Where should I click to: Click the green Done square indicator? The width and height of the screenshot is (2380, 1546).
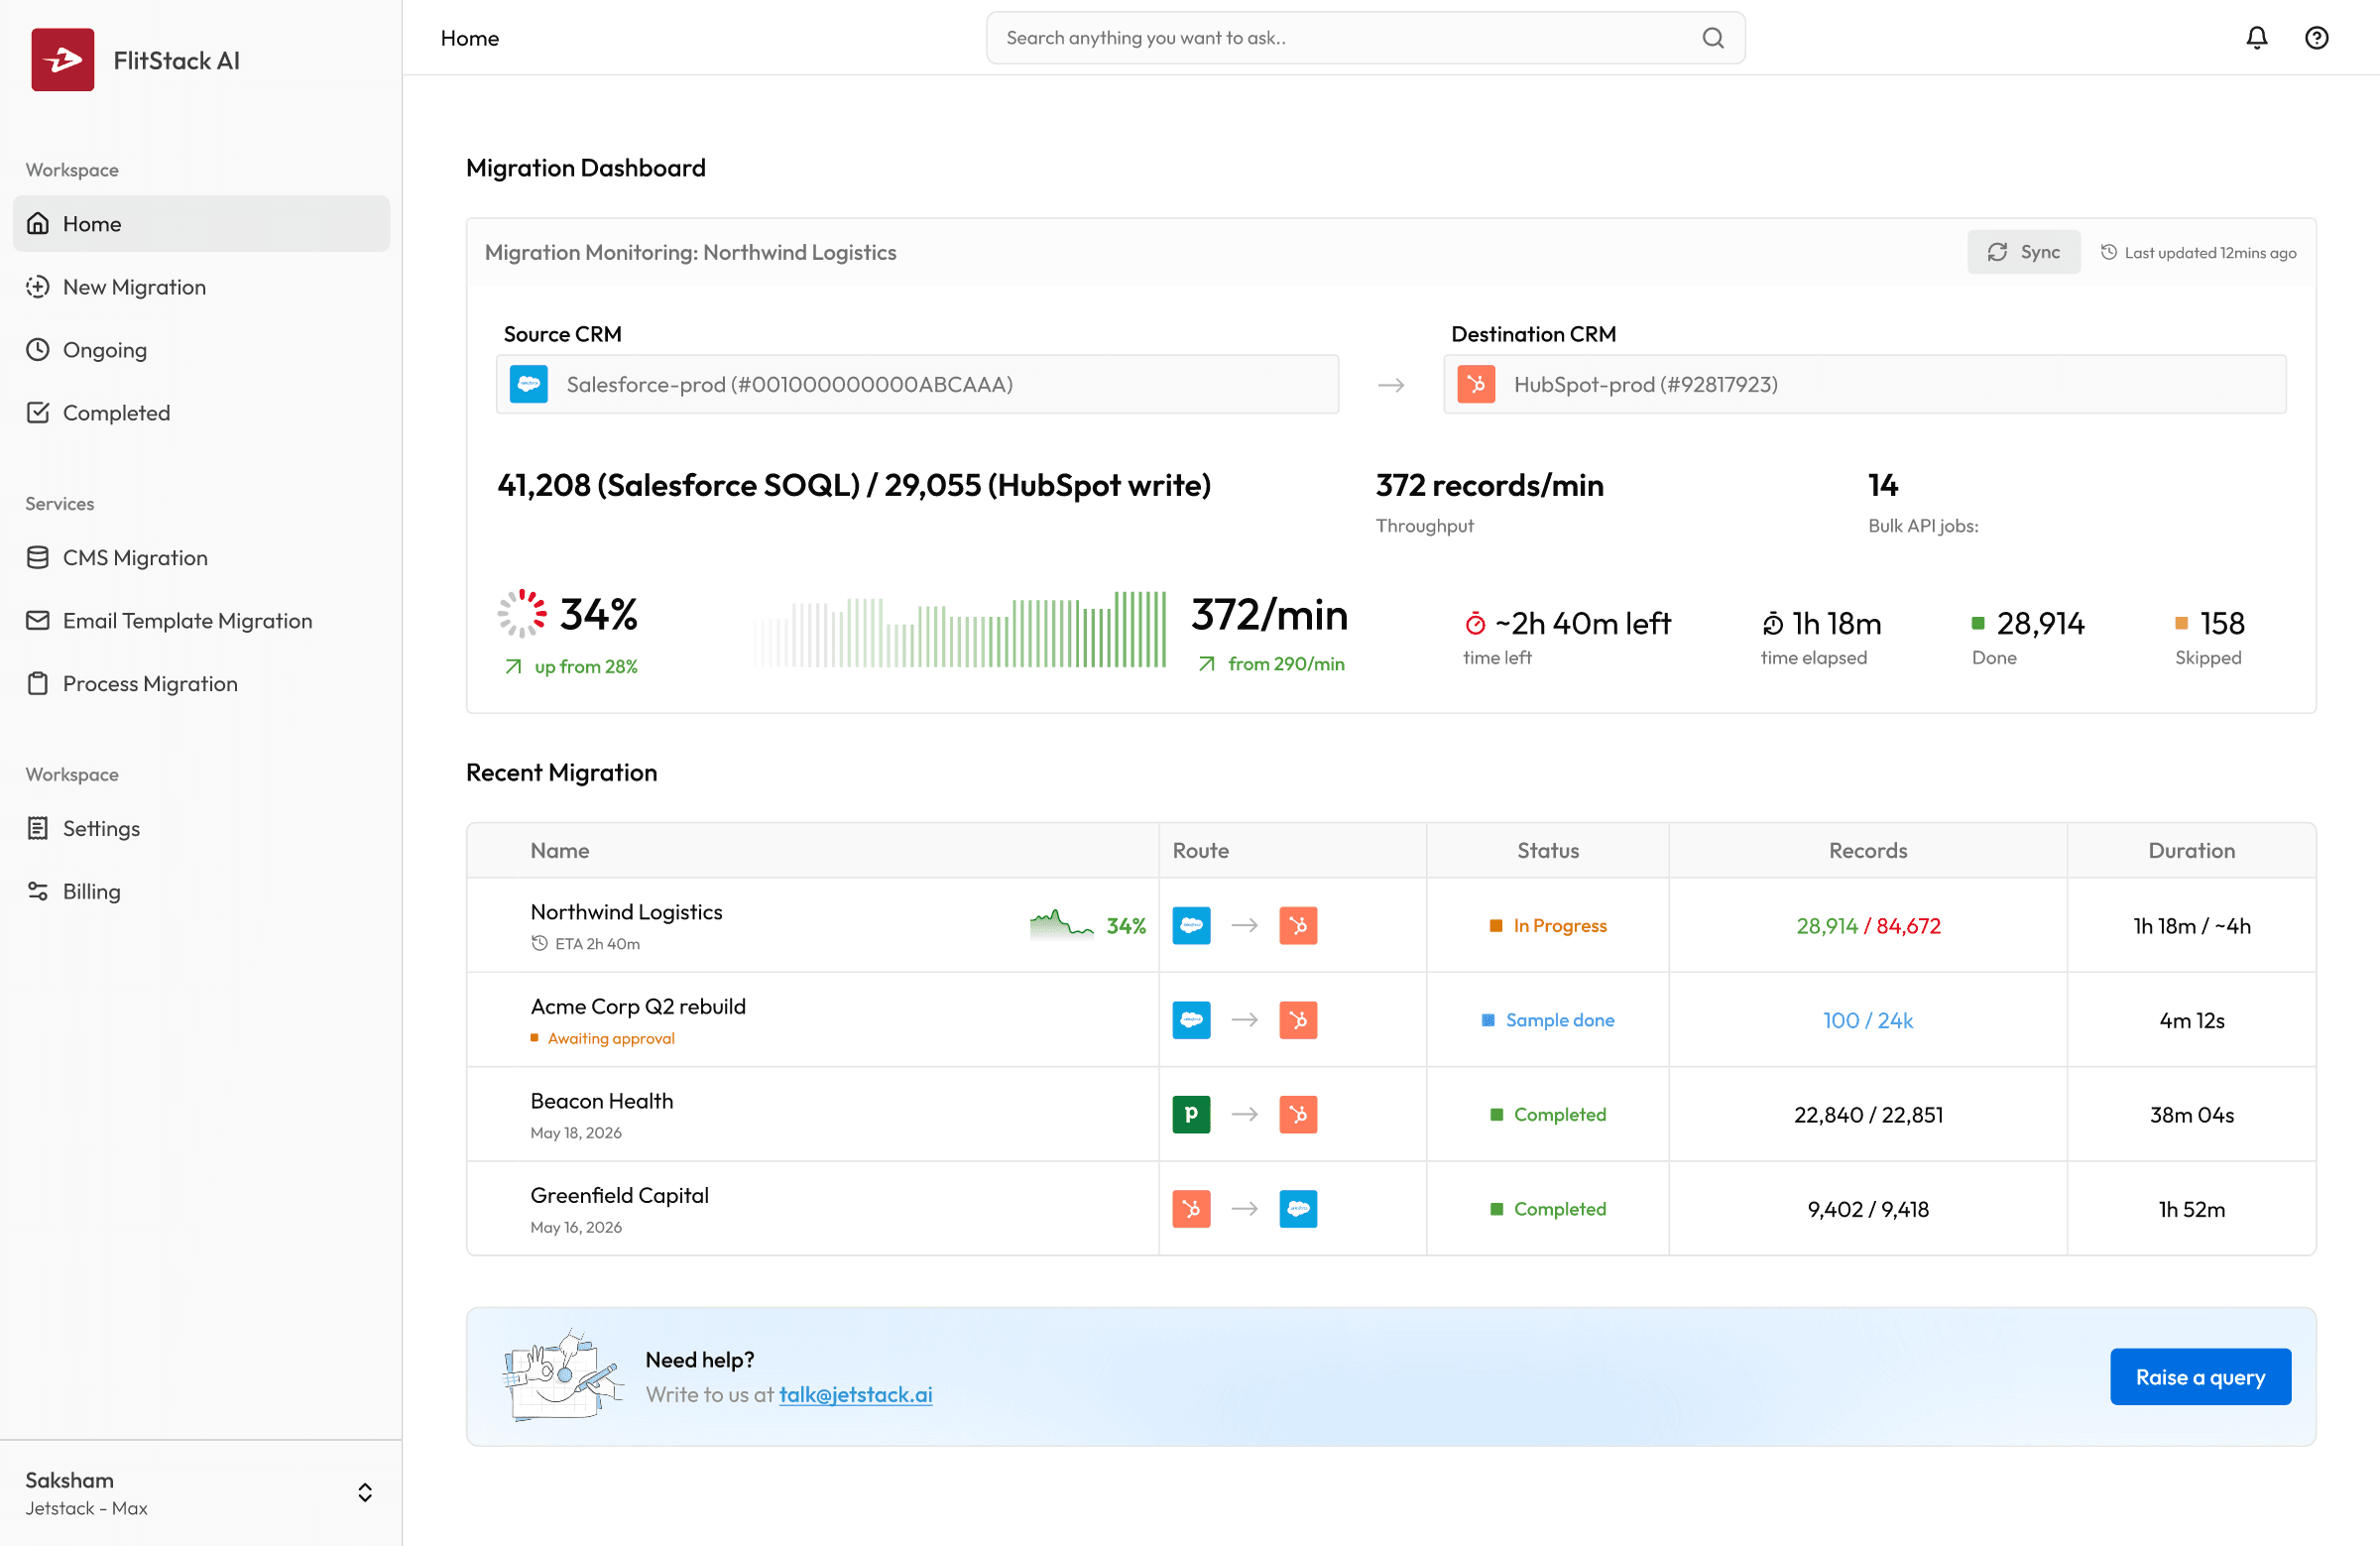[1976, 624]
